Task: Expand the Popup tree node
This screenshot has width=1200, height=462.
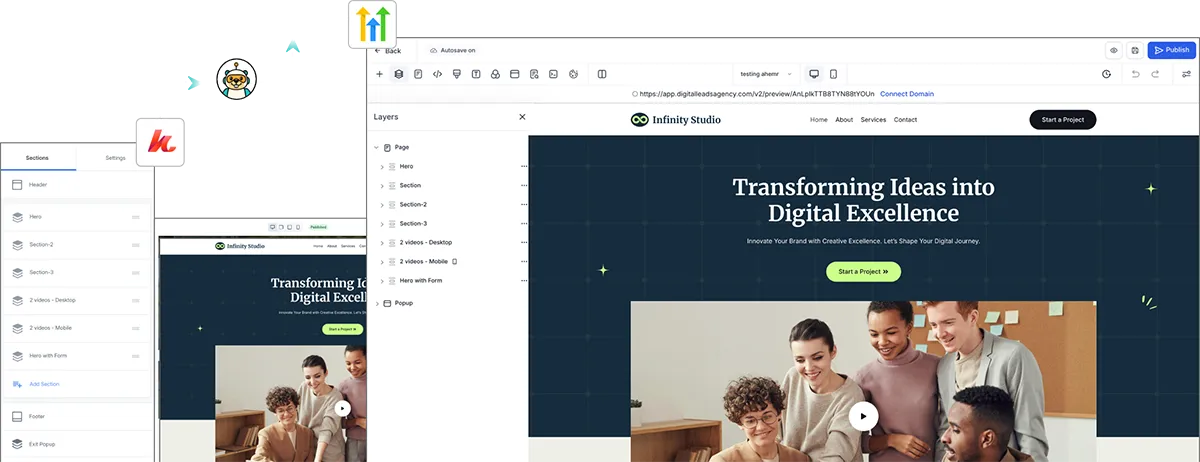Action: (x=377, y=302)
